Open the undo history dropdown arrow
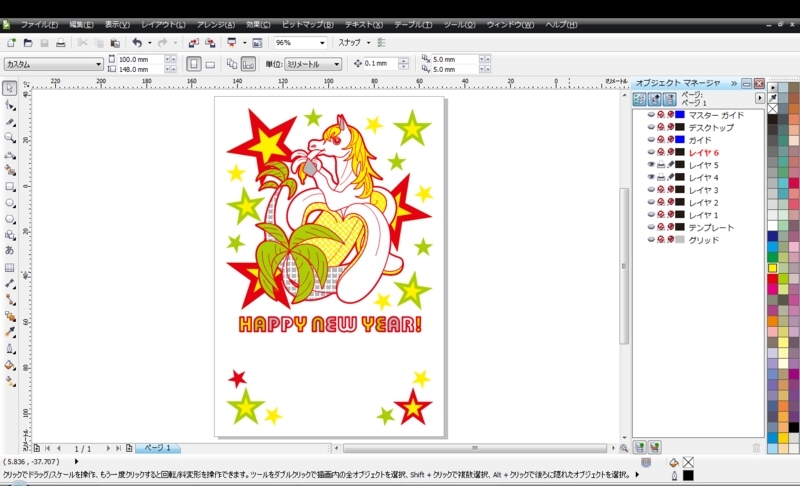Viewport: 800px width, 486px height. [x=149, y=43]
